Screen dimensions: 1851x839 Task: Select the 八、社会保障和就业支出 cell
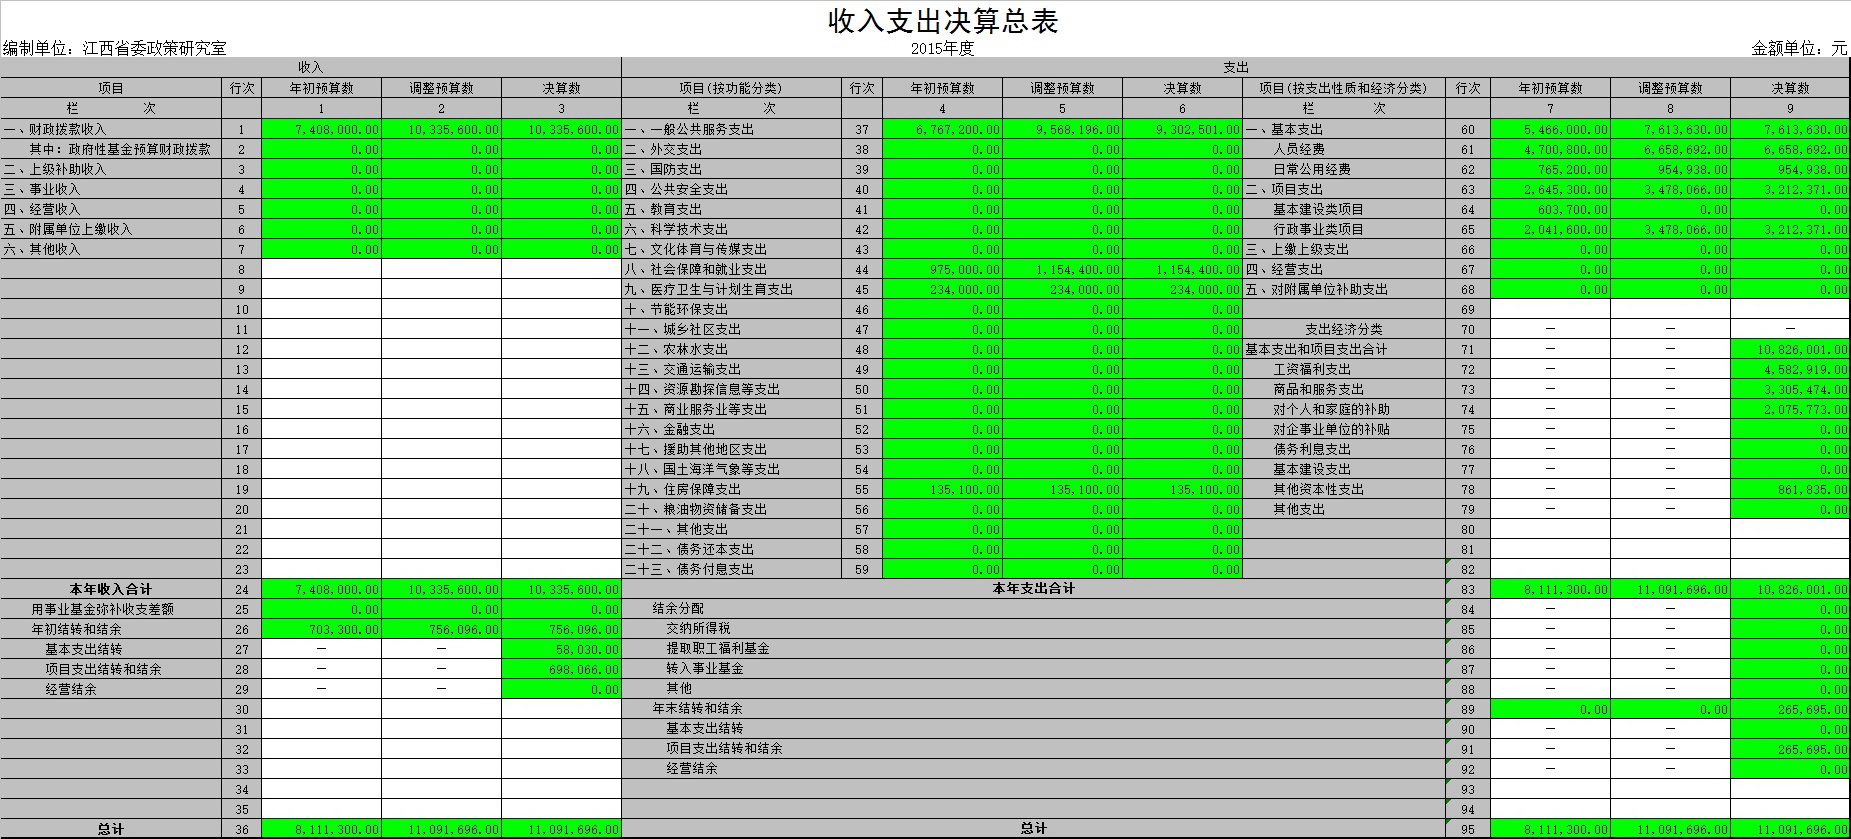(731, 269)
